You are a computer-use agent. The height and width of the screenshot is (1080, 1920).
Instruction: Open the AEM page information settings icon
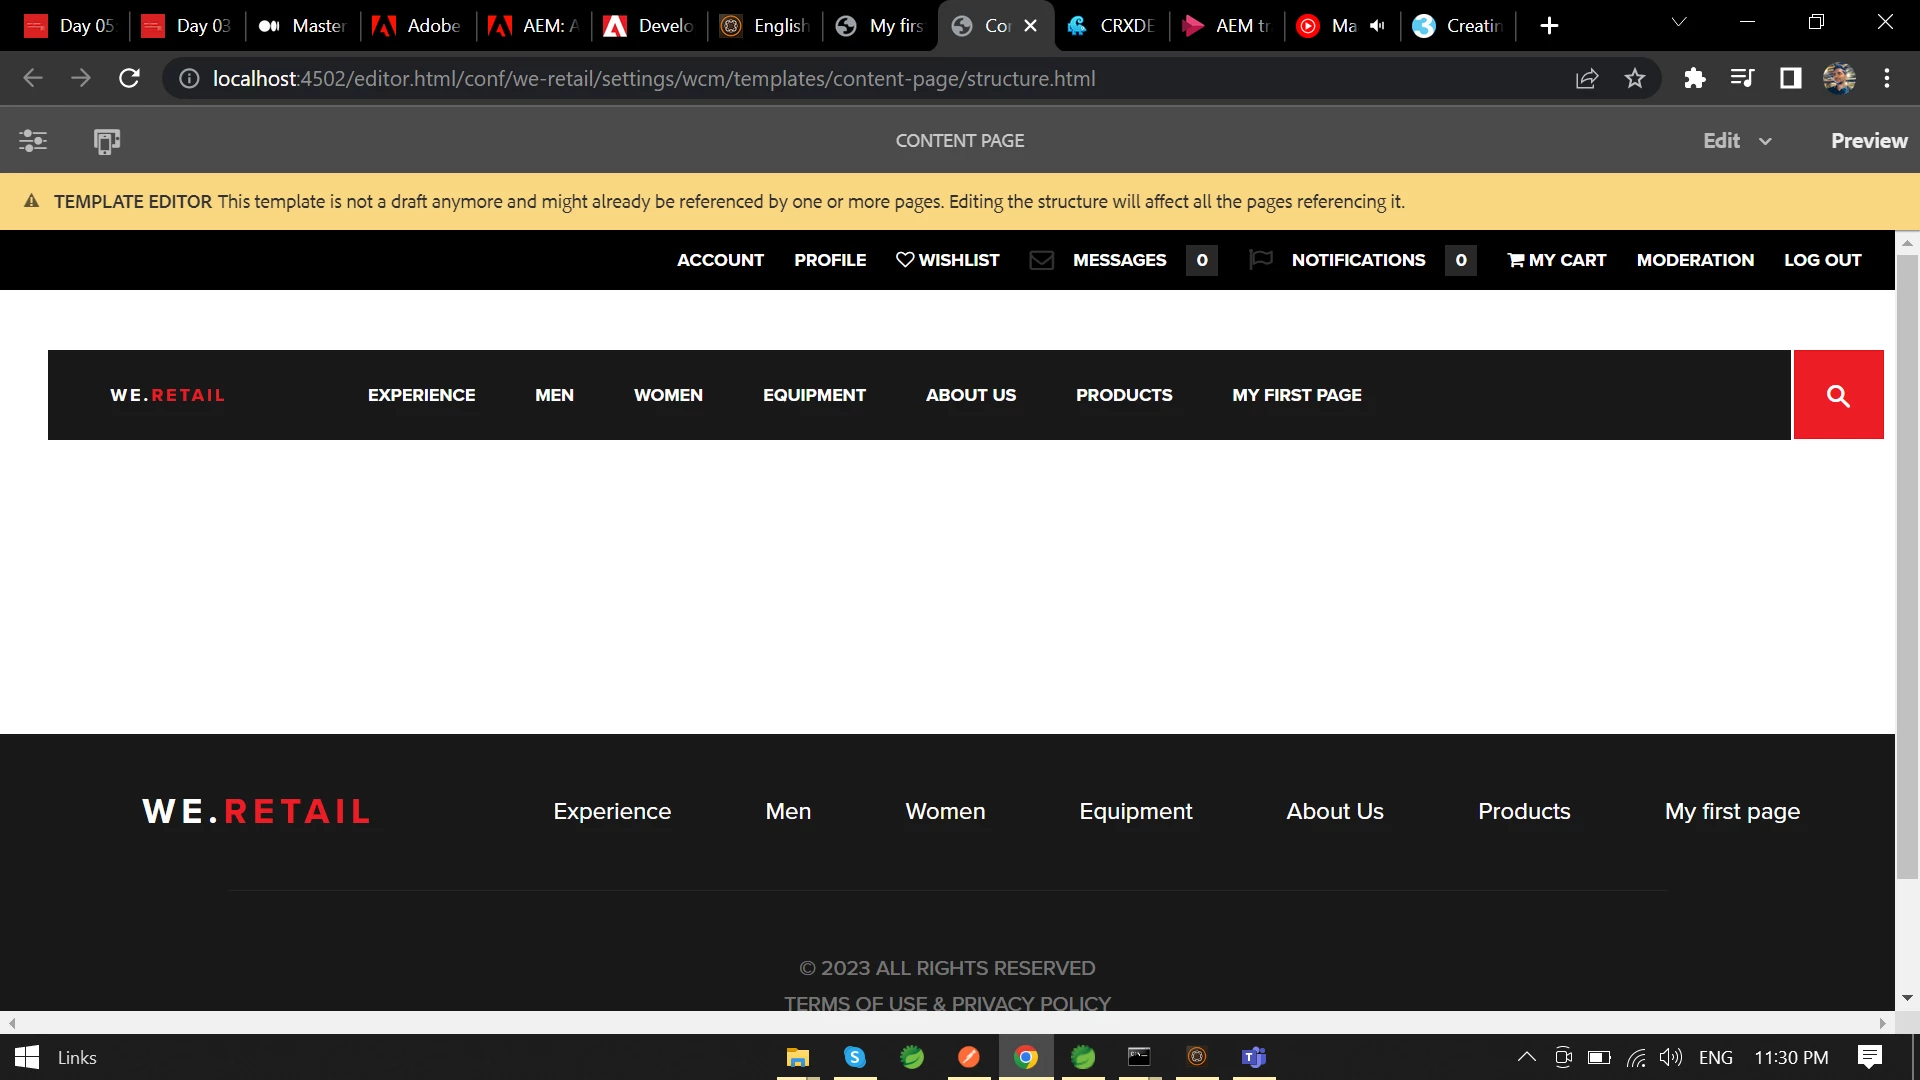tap(33, 141)
